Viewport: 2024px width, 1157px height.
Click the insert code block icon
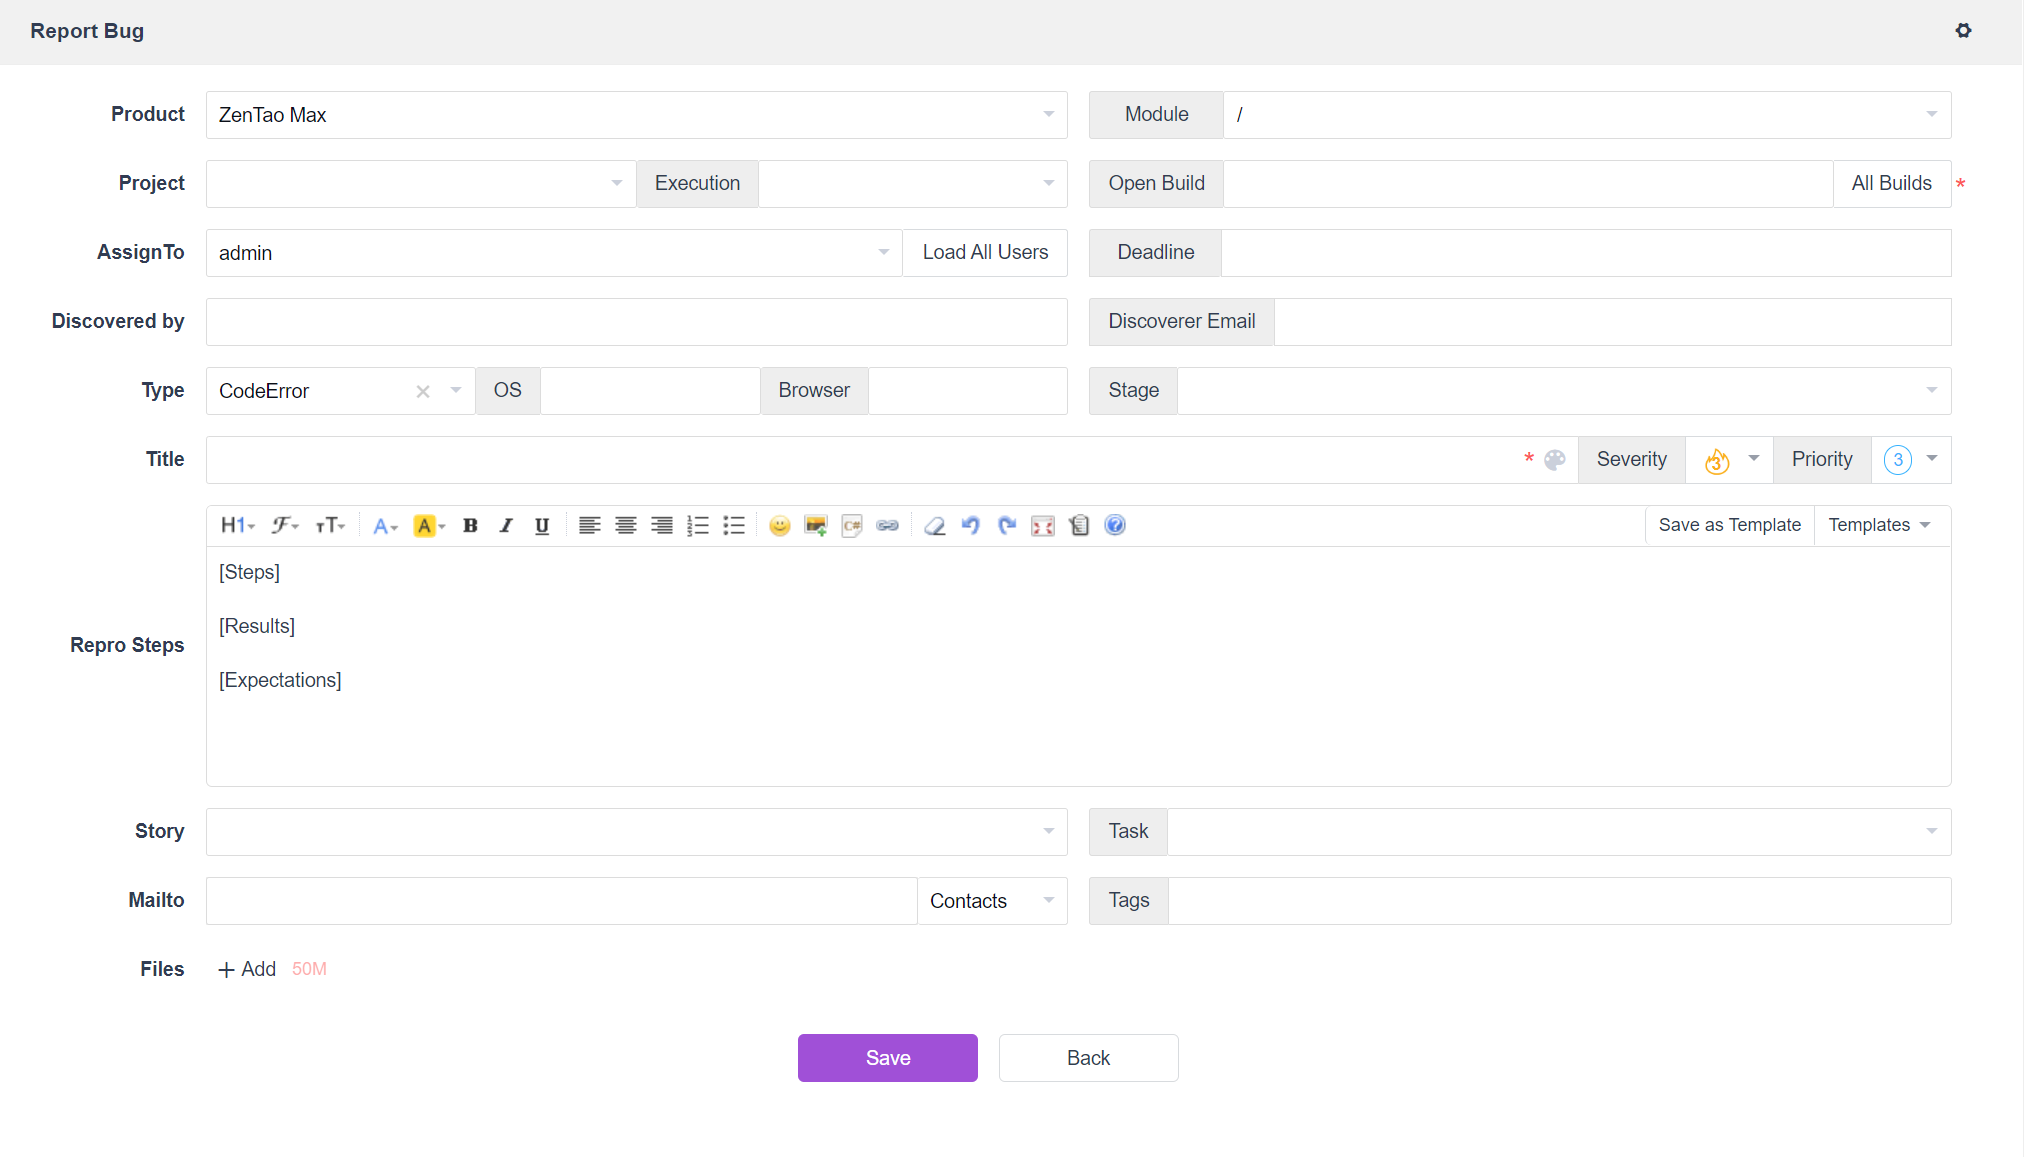[852, 526]
